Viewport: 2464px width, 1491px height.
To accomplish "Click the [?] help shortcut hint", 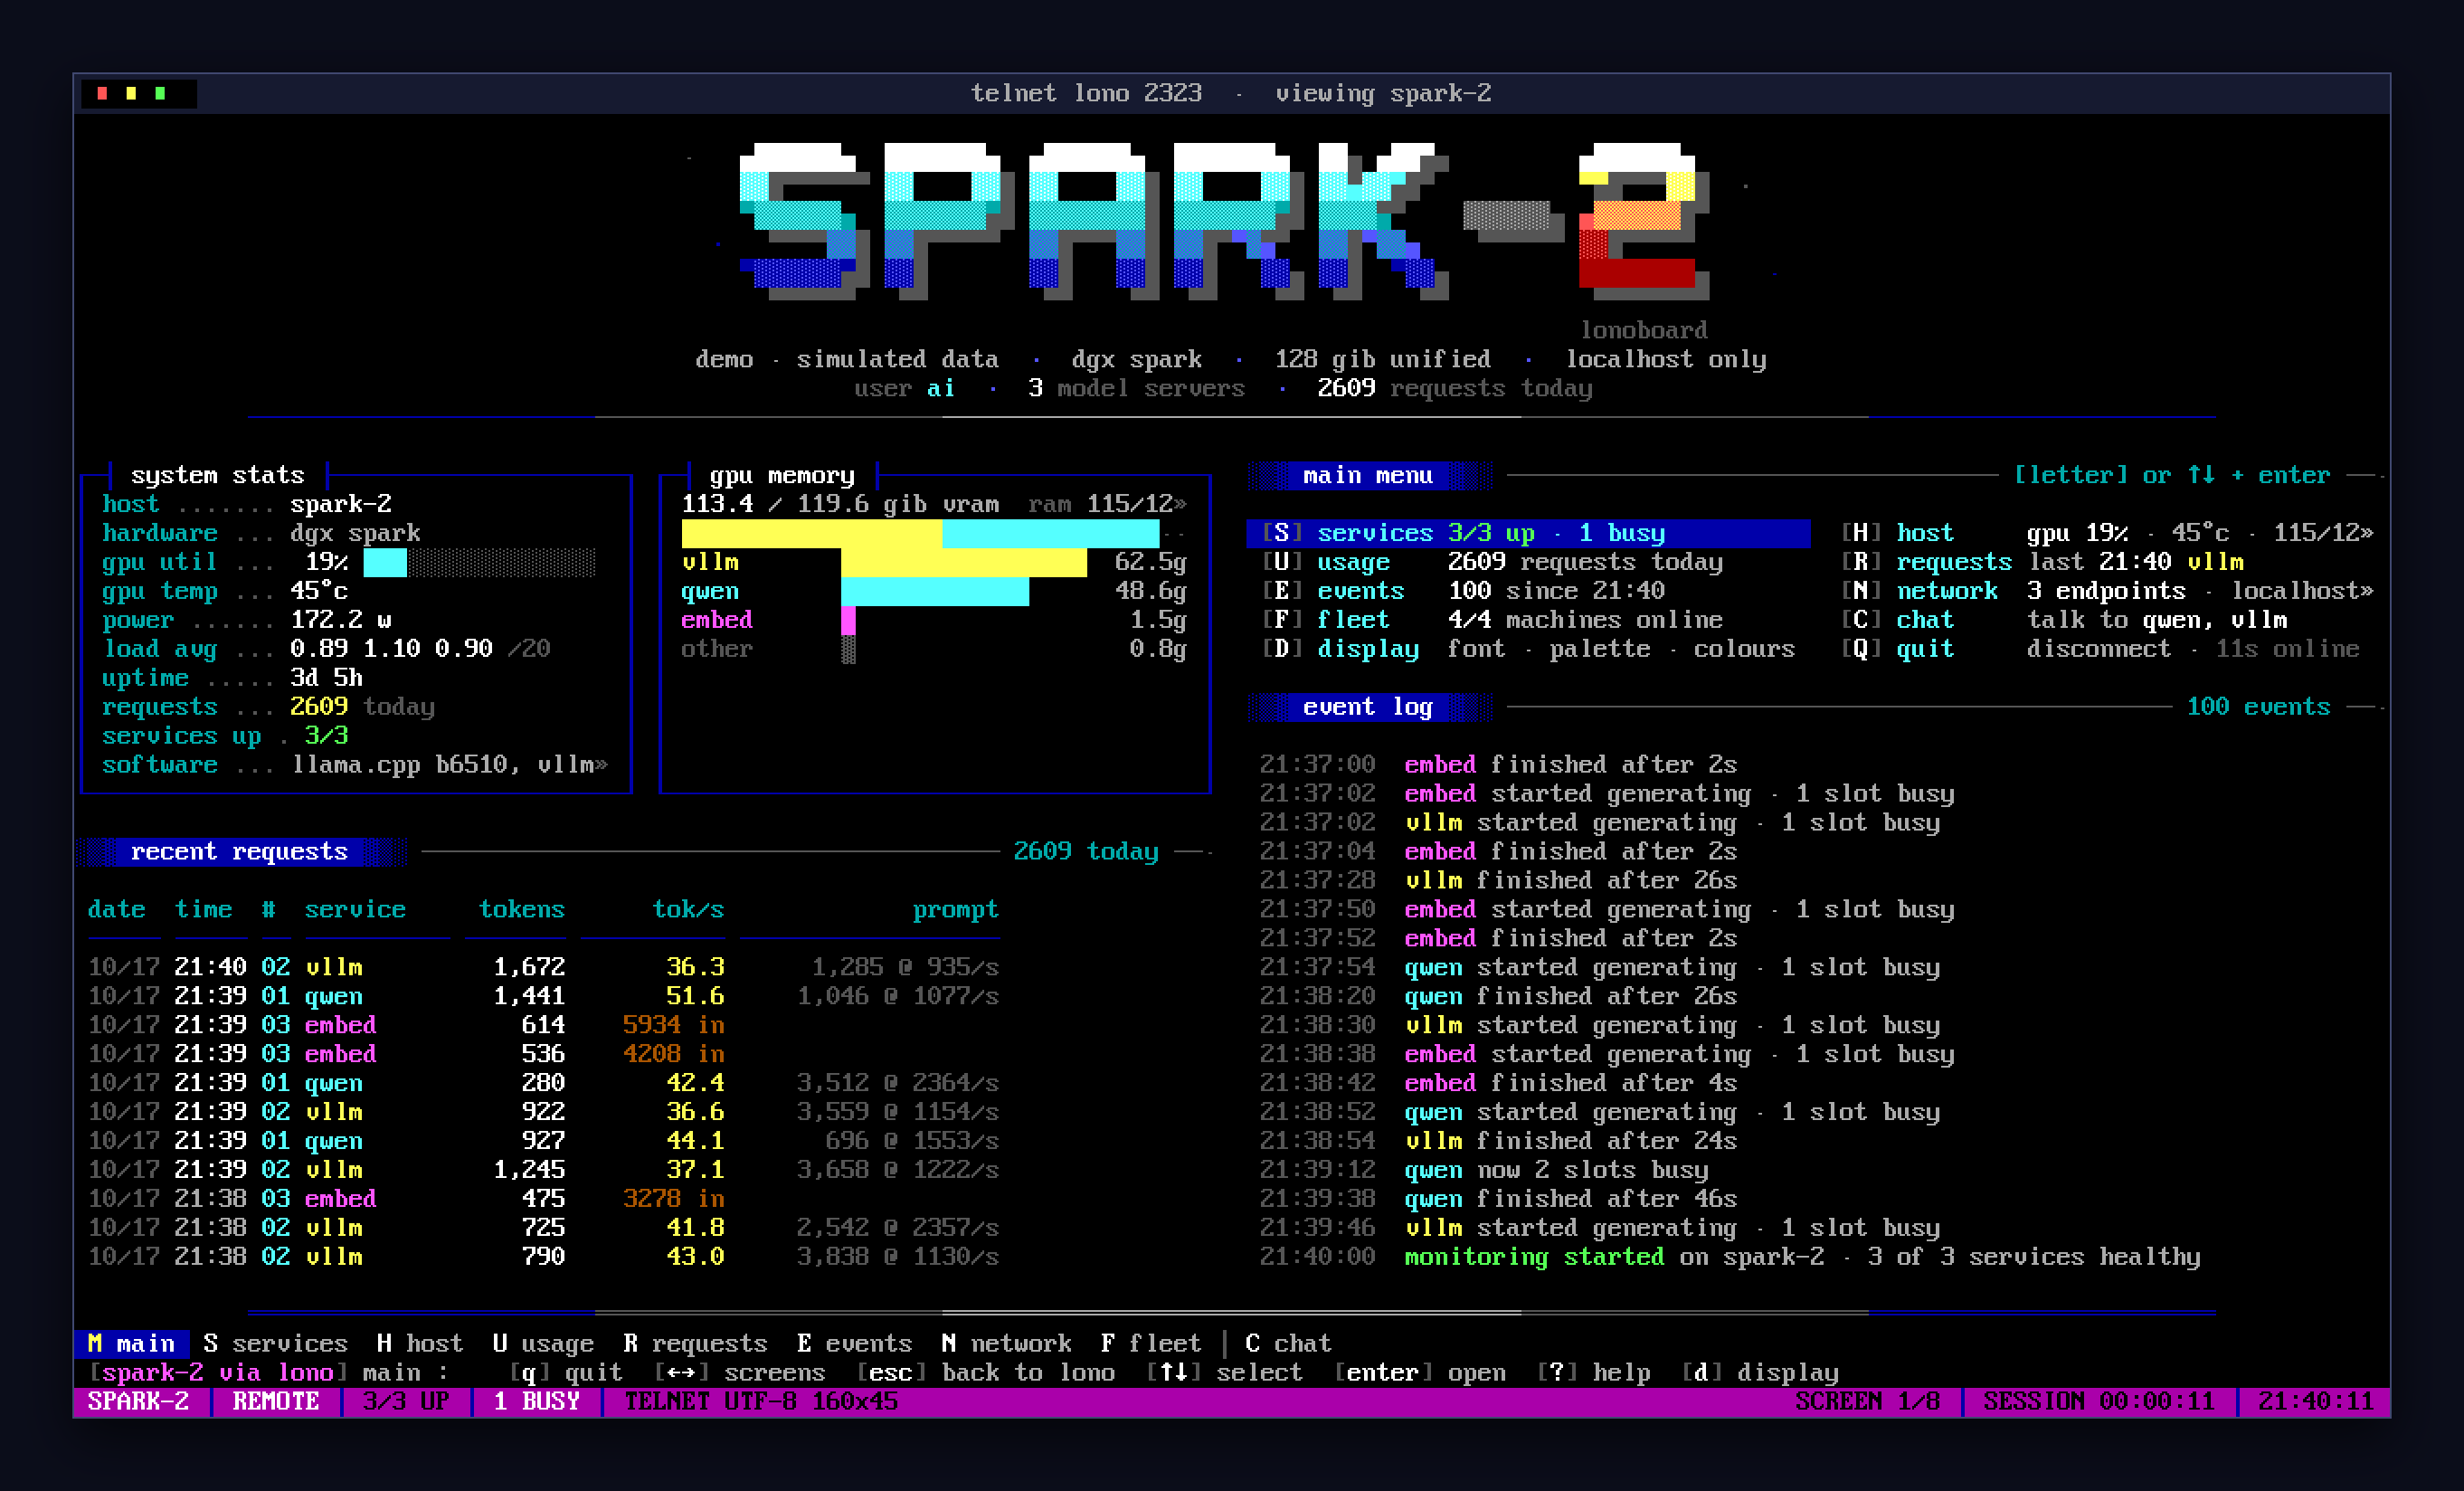I will (x=1593, y=1372).
